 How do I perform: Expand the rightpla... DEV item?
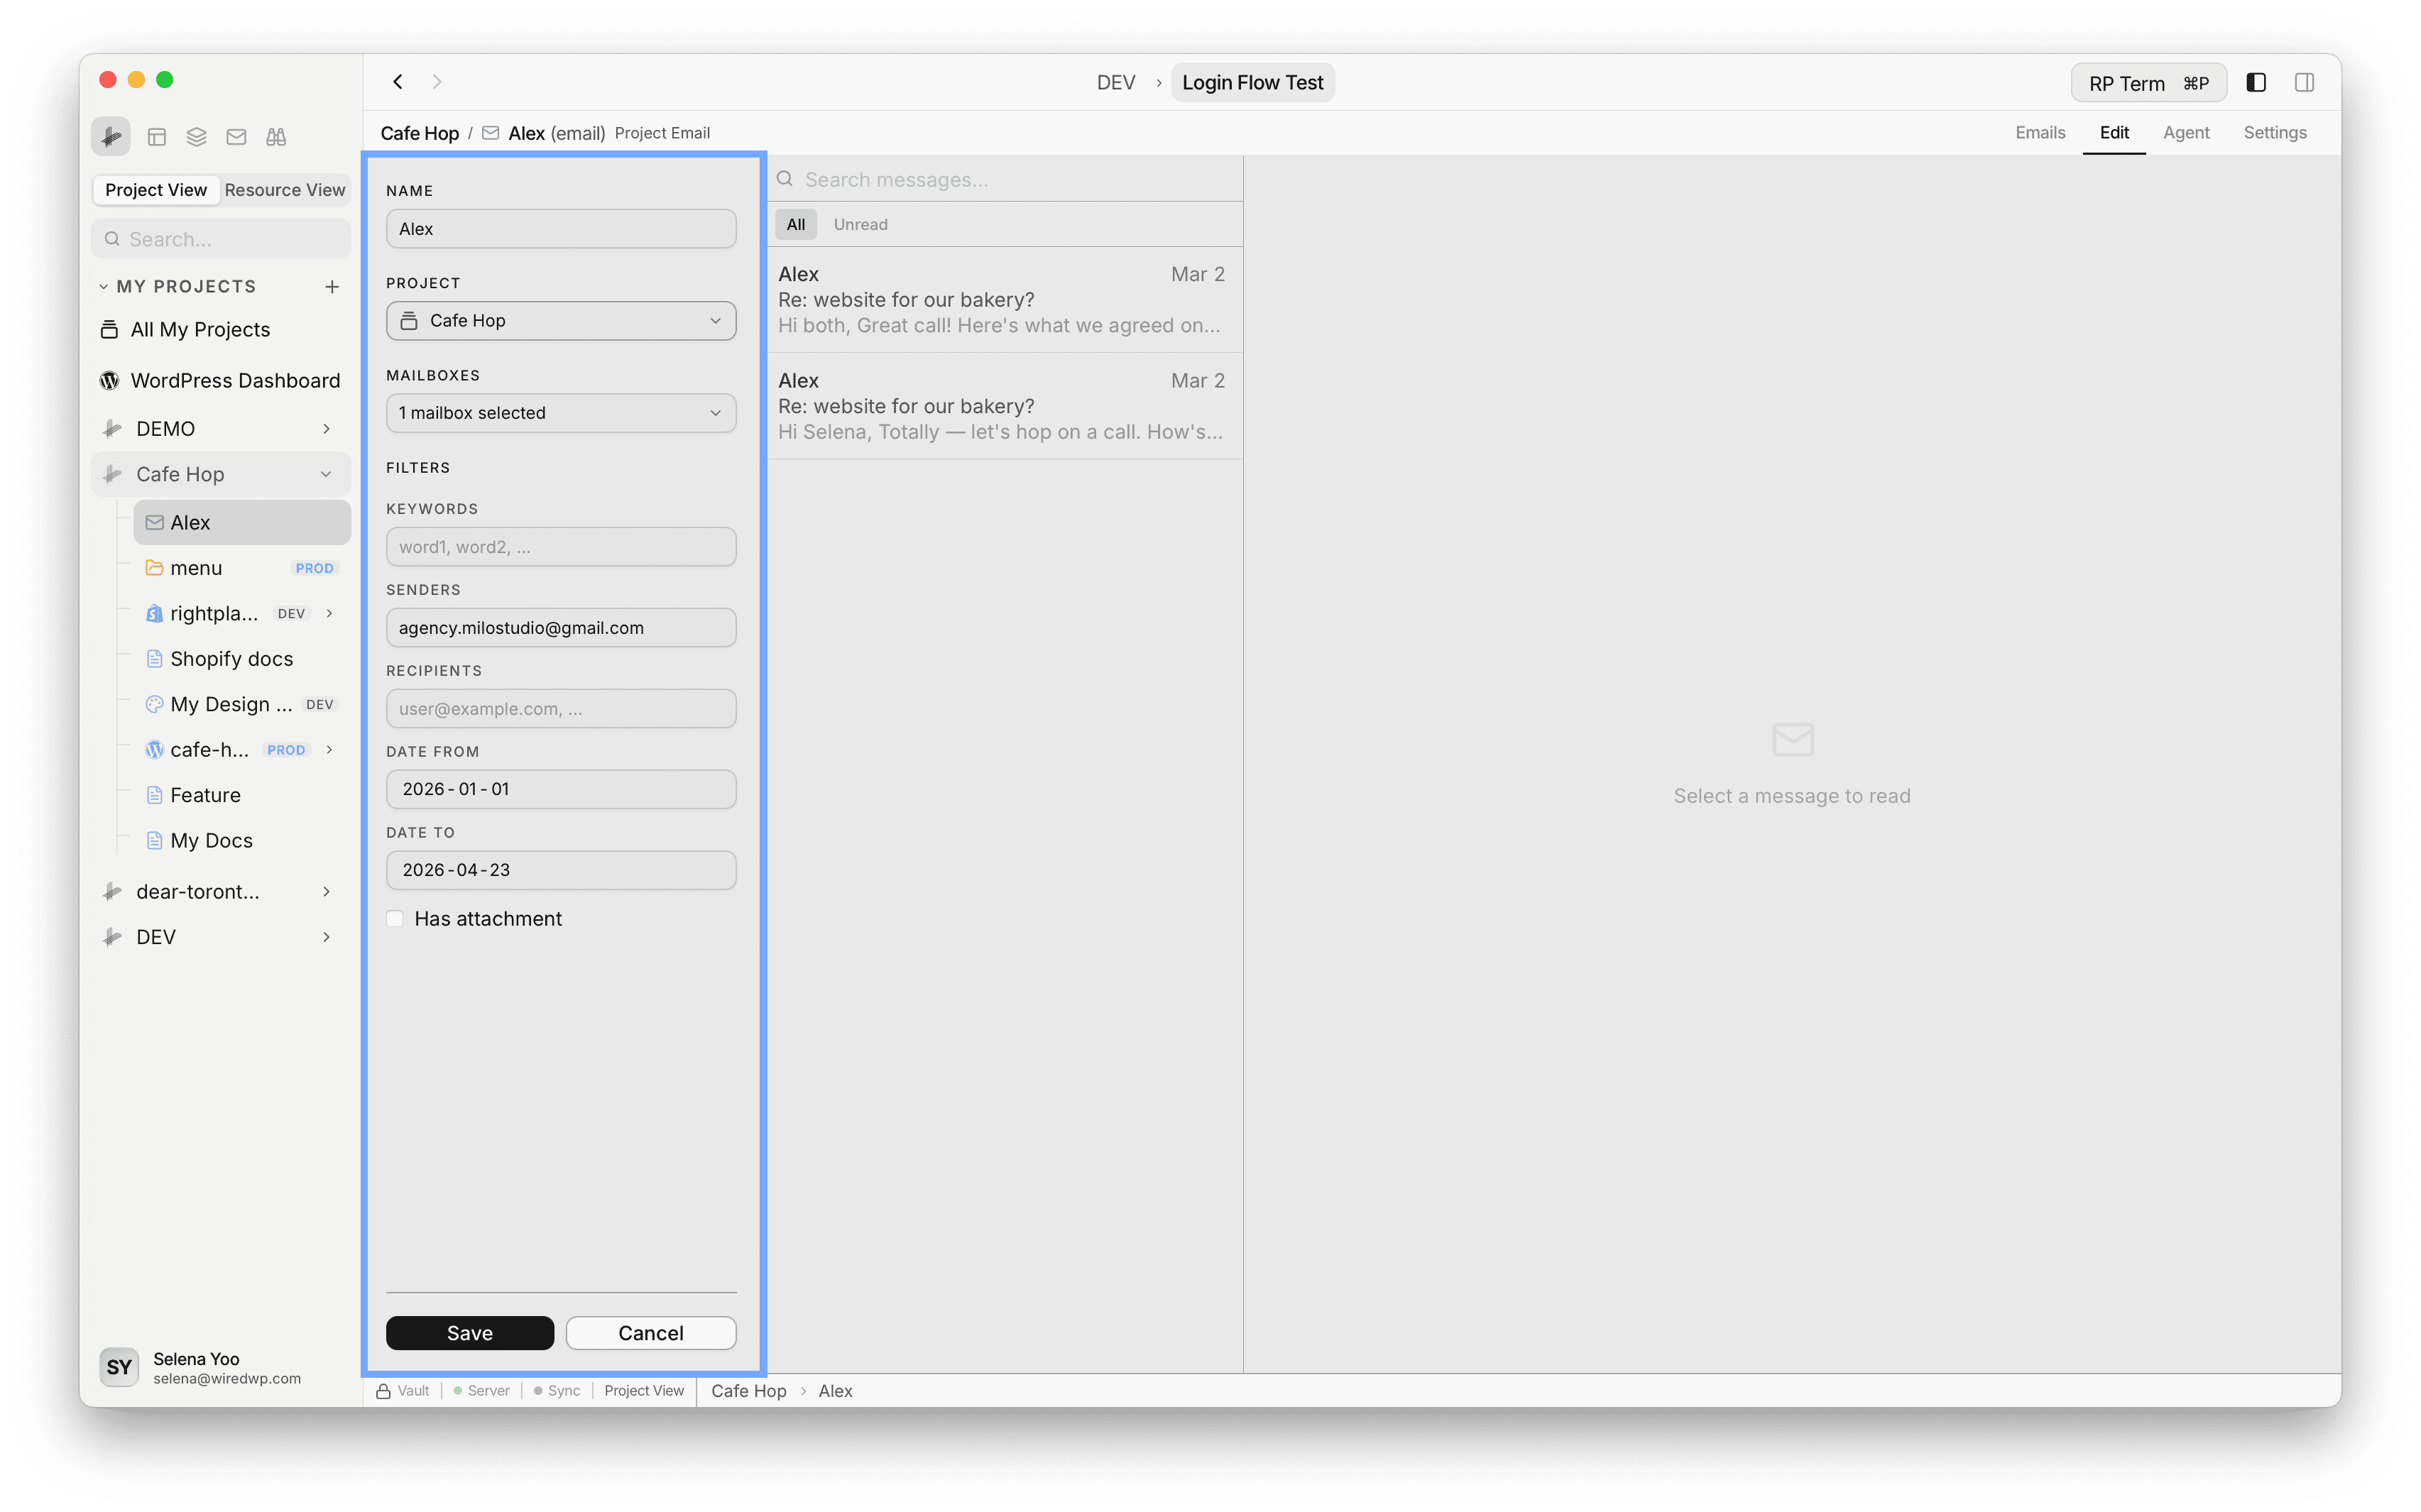tap(329, 613)
